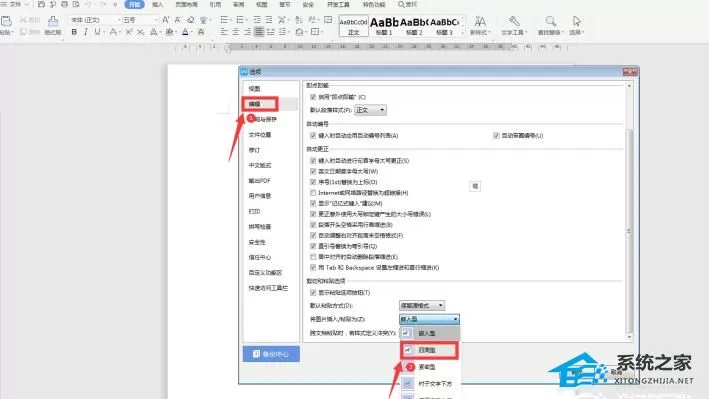The image size is (709, 399).
Task: Click the text highlight color icon
Action: (170, 32)
